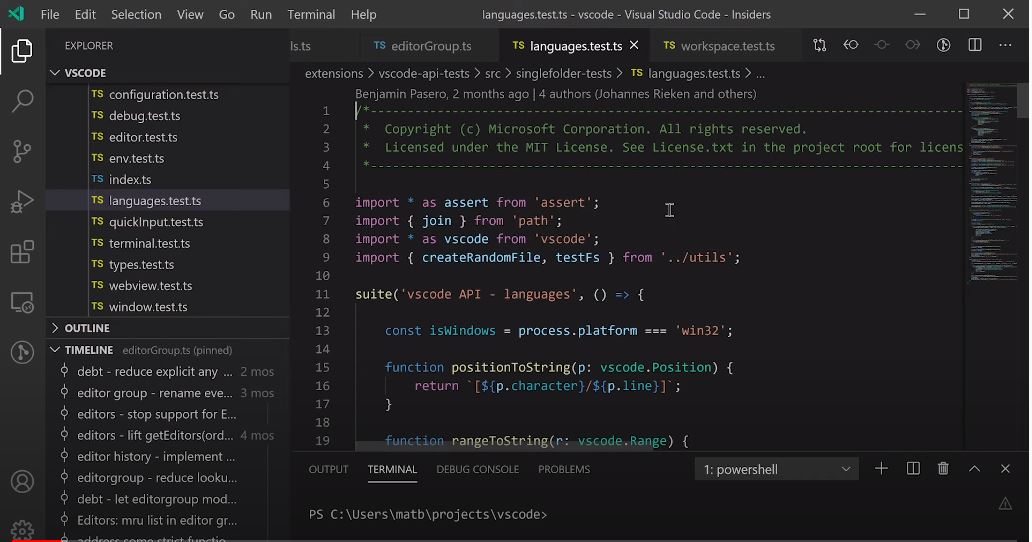
Task: Open the Run and Debug view
Action: (22, 201)
